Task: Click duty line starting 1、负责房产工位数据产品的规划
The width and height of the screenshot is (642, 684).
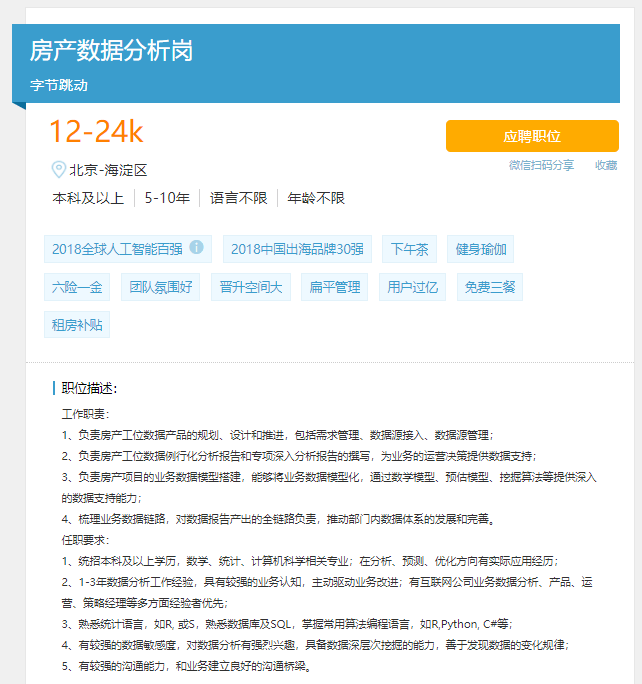Action: [278, 435]
